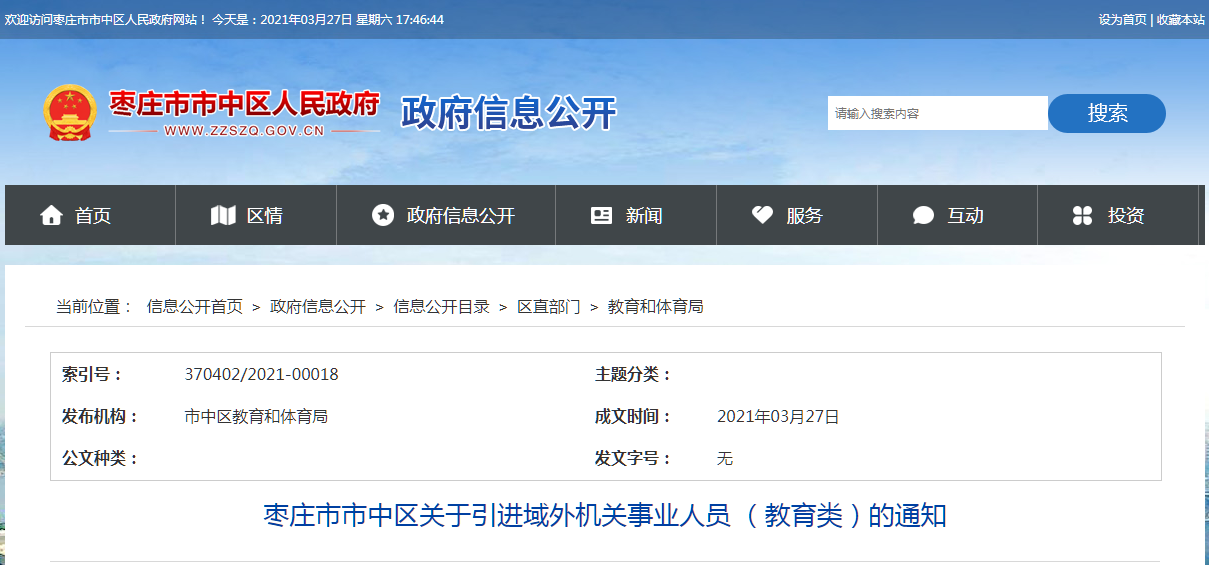The width and height of the screenshot is (1209, 565).
Task: Go to 信息公开首页 in breadcrumb
Action: [195, 307]
